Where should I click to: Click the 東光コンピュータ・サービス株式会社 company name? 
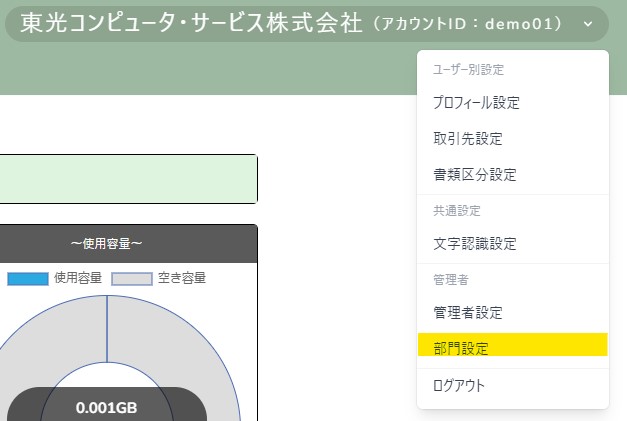click(191, 24)
